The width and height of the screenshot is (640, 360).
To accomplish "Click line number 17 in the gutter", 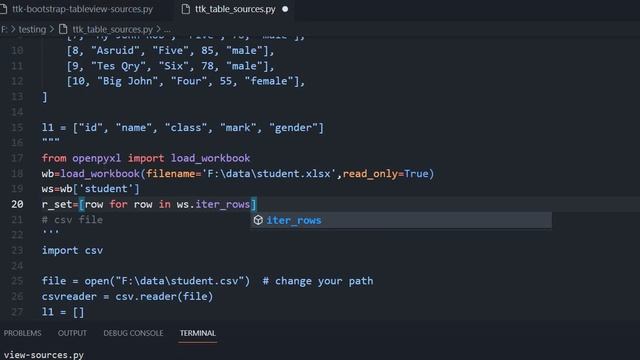I will [17, 158].
